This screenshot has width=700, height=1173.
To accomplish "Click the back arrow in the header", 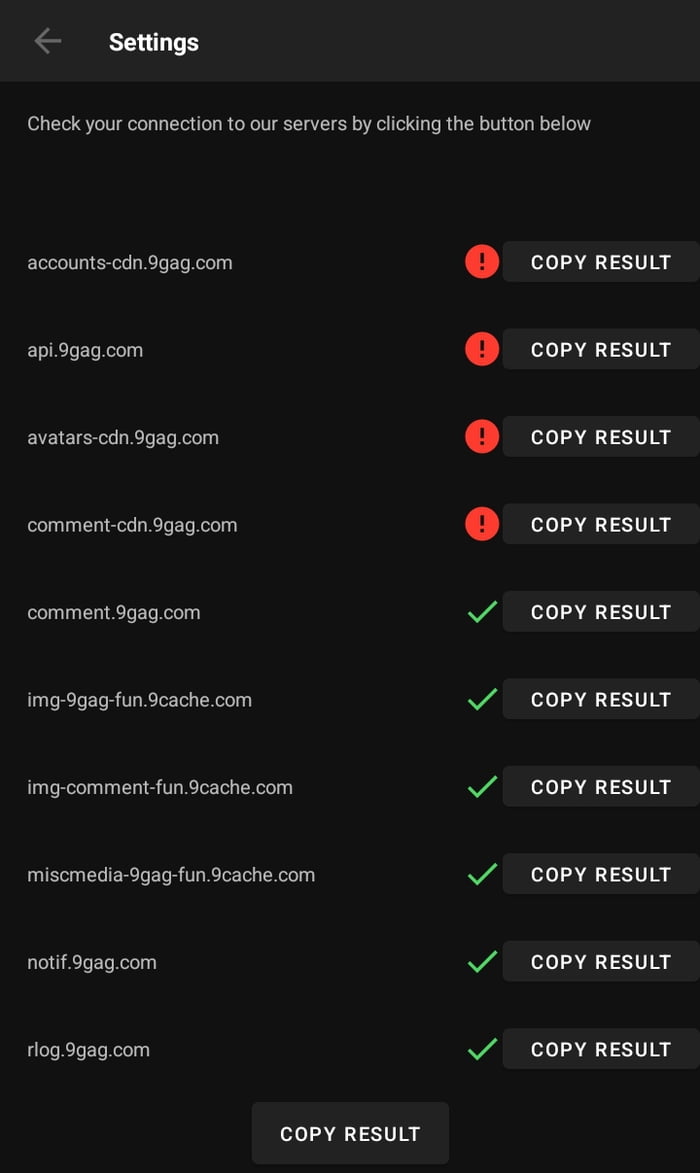I will (x=47, y=41).
